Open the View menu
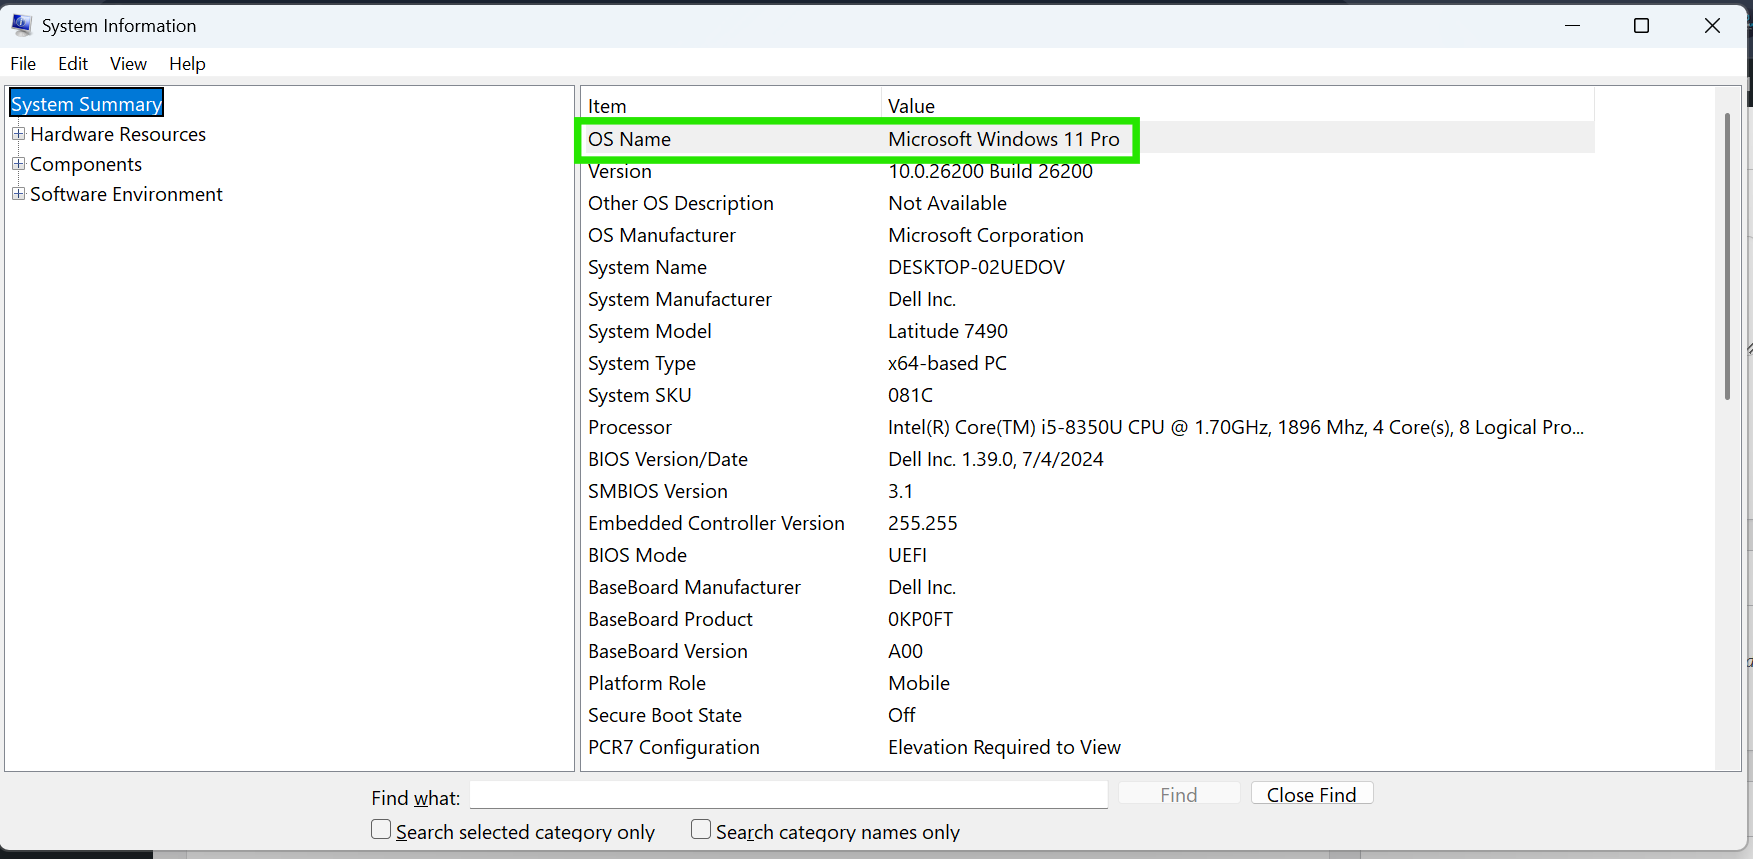The height and width of the screenshot is (859, 1753). 128,64
